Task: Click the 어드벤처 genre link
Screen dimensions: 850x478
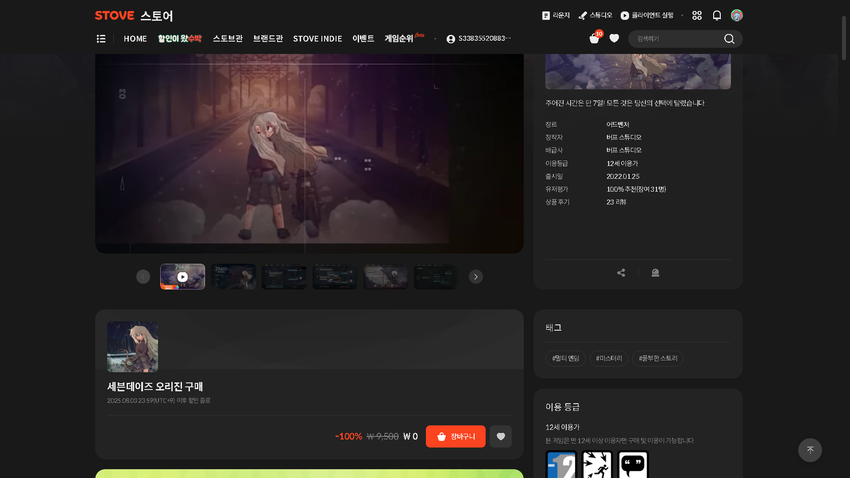Action: (617, 125)
